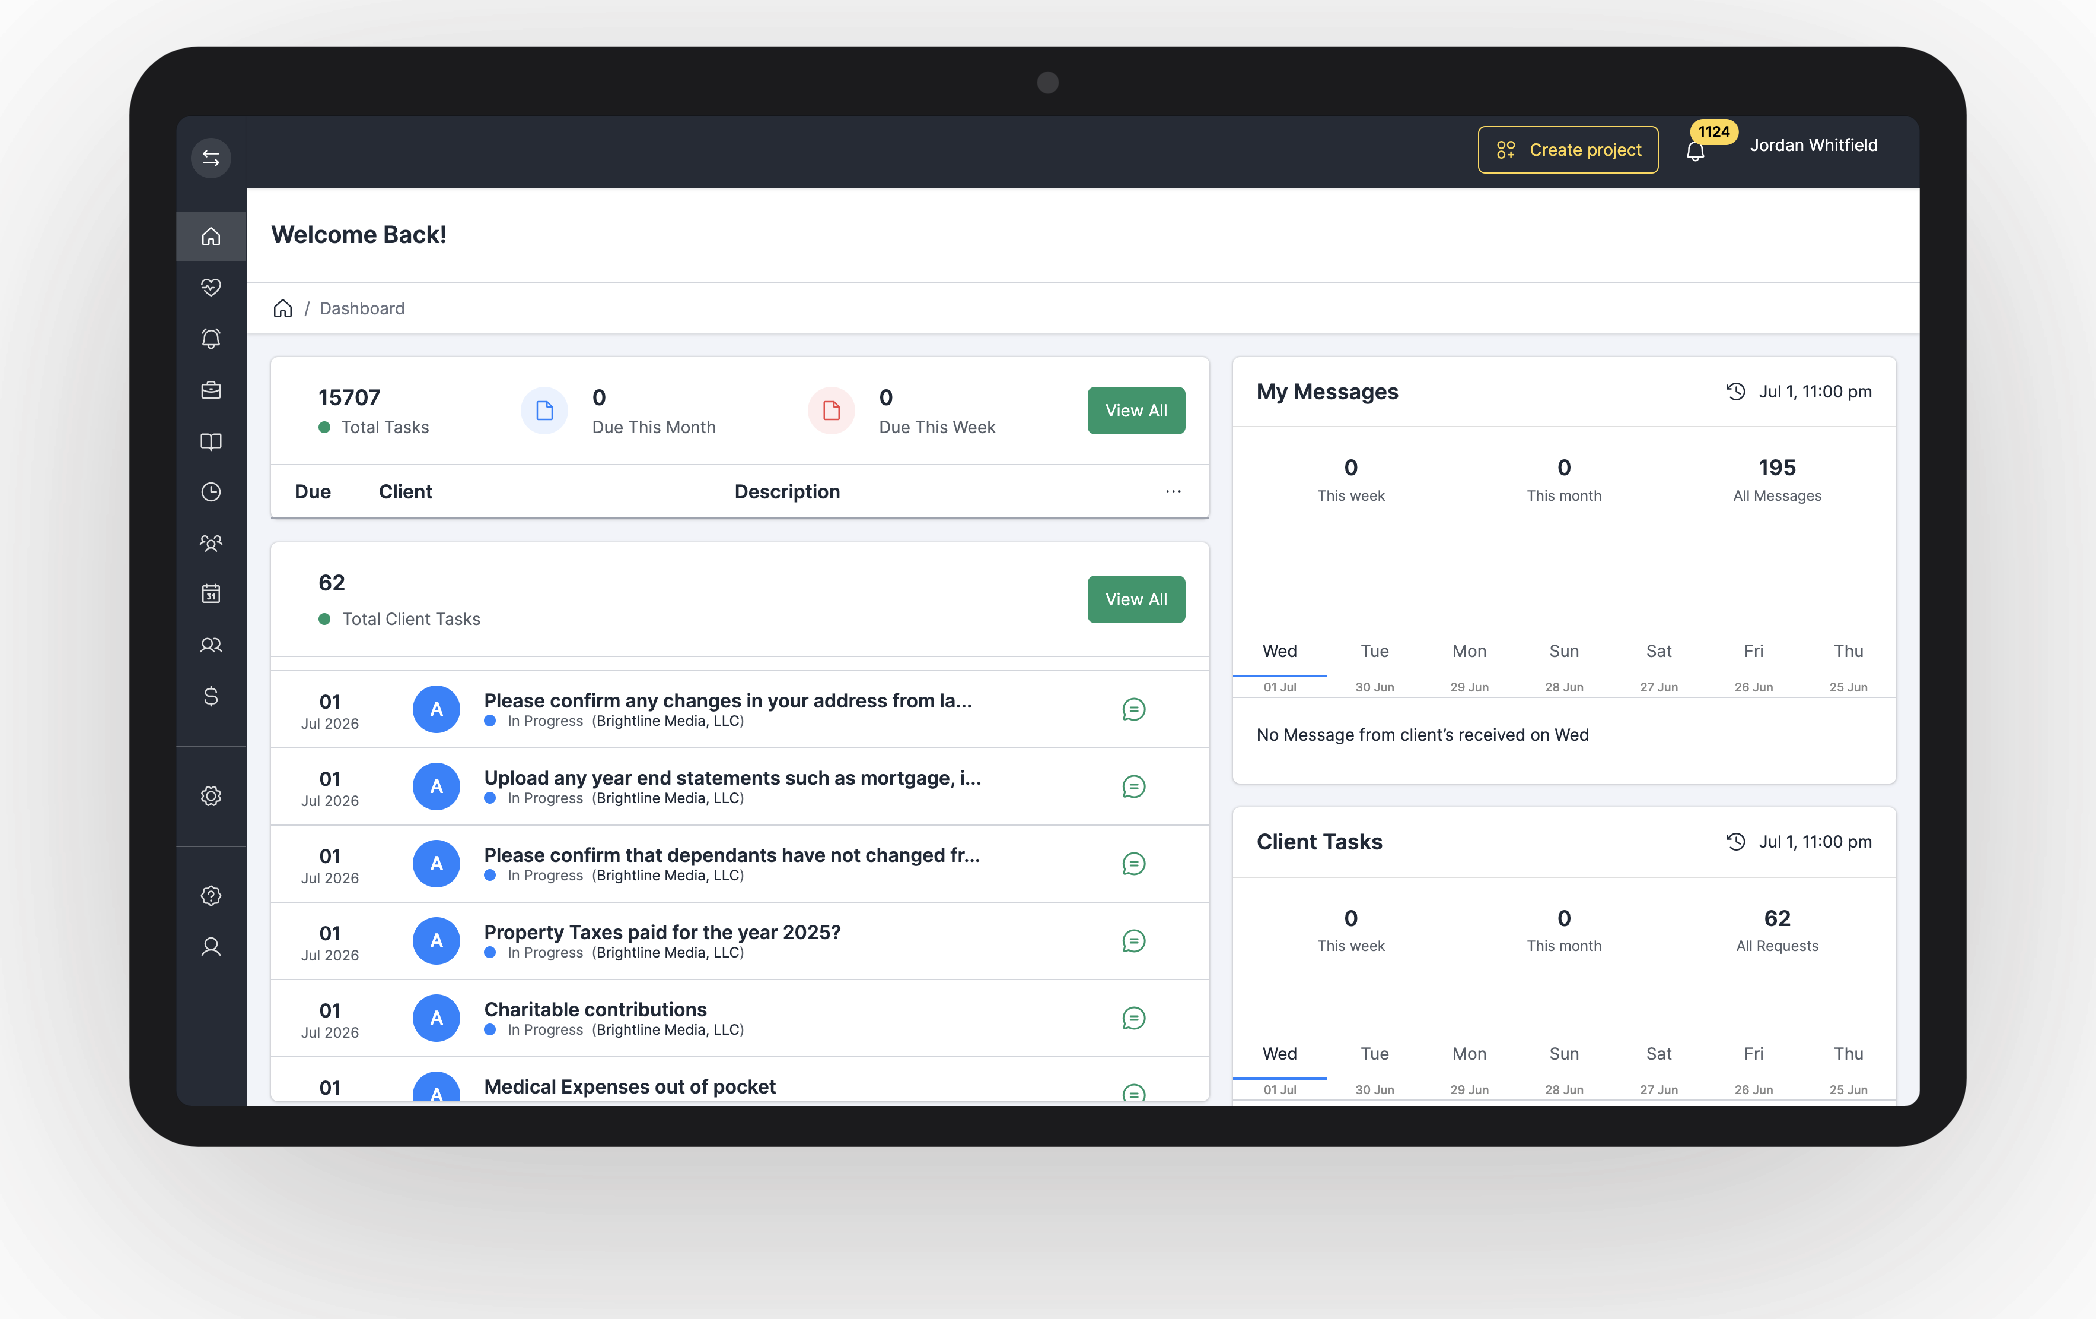Select Mon 29 Jun tab in My Messages

pos(1470,667)
